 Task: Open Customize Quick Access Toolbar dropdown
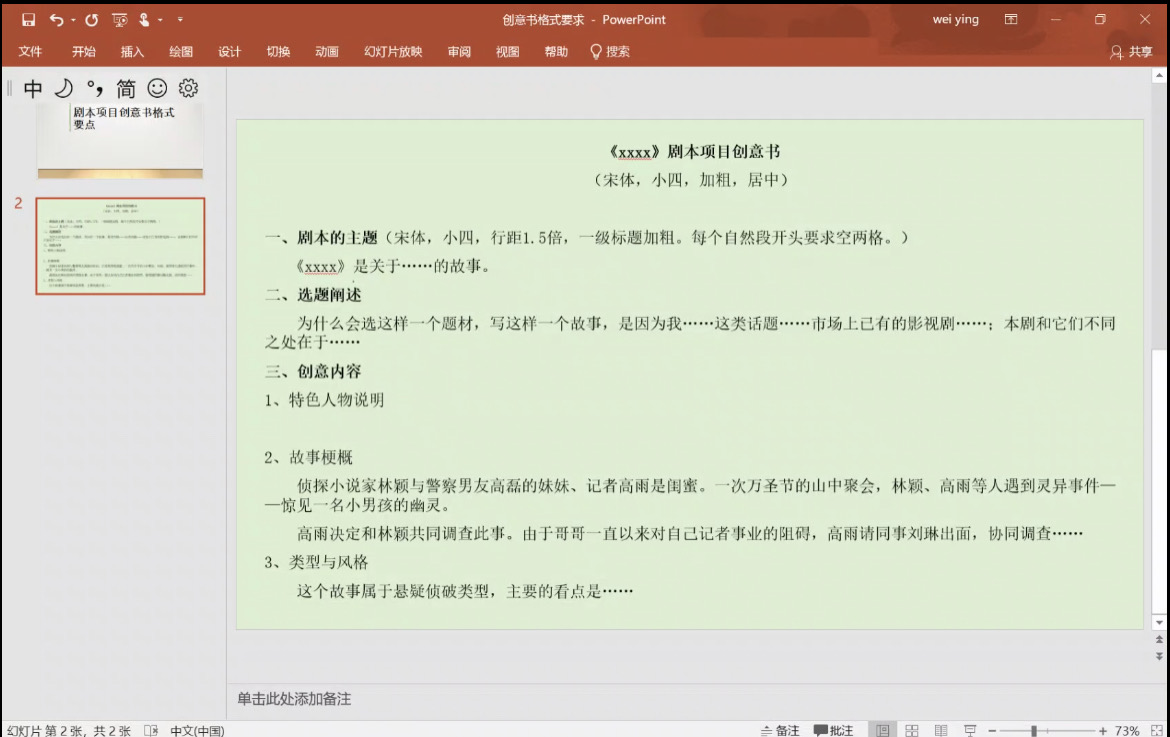point(180,20)
